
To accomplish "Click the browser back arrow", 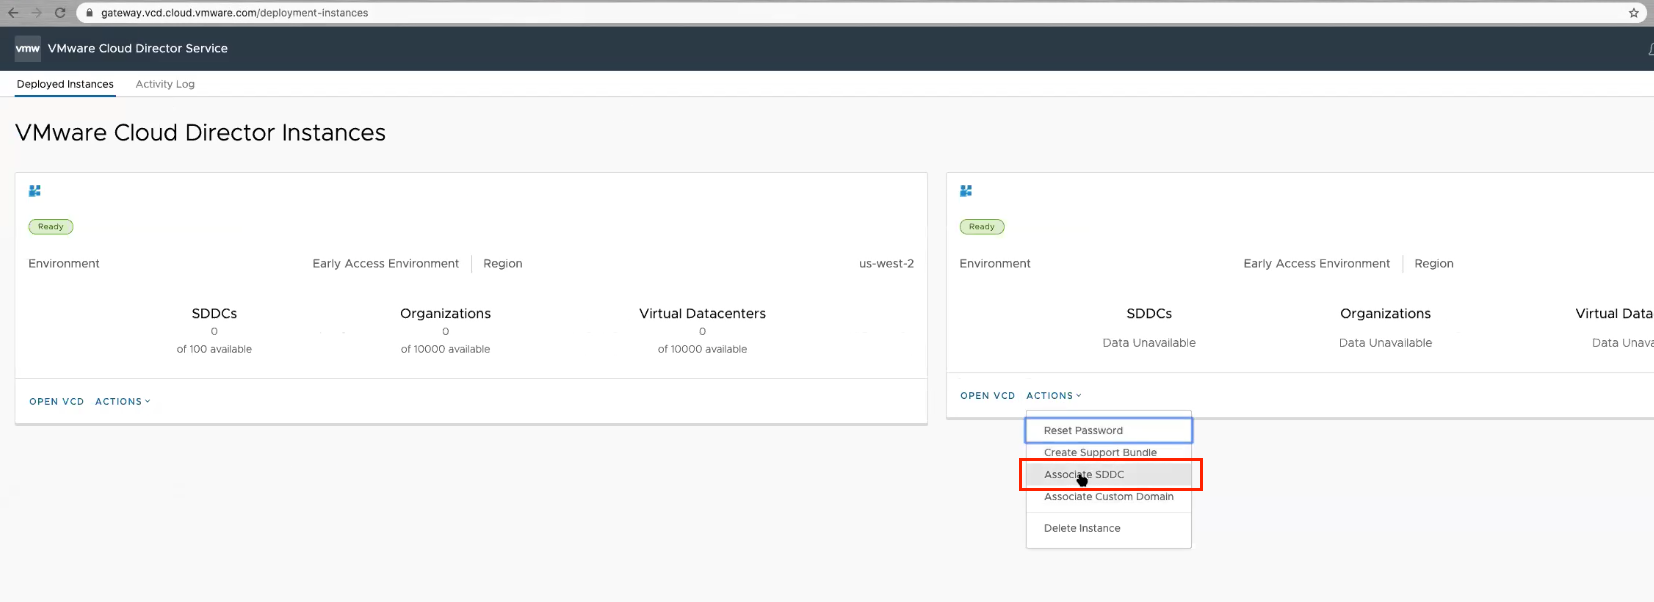I will (x=13, y=13).
